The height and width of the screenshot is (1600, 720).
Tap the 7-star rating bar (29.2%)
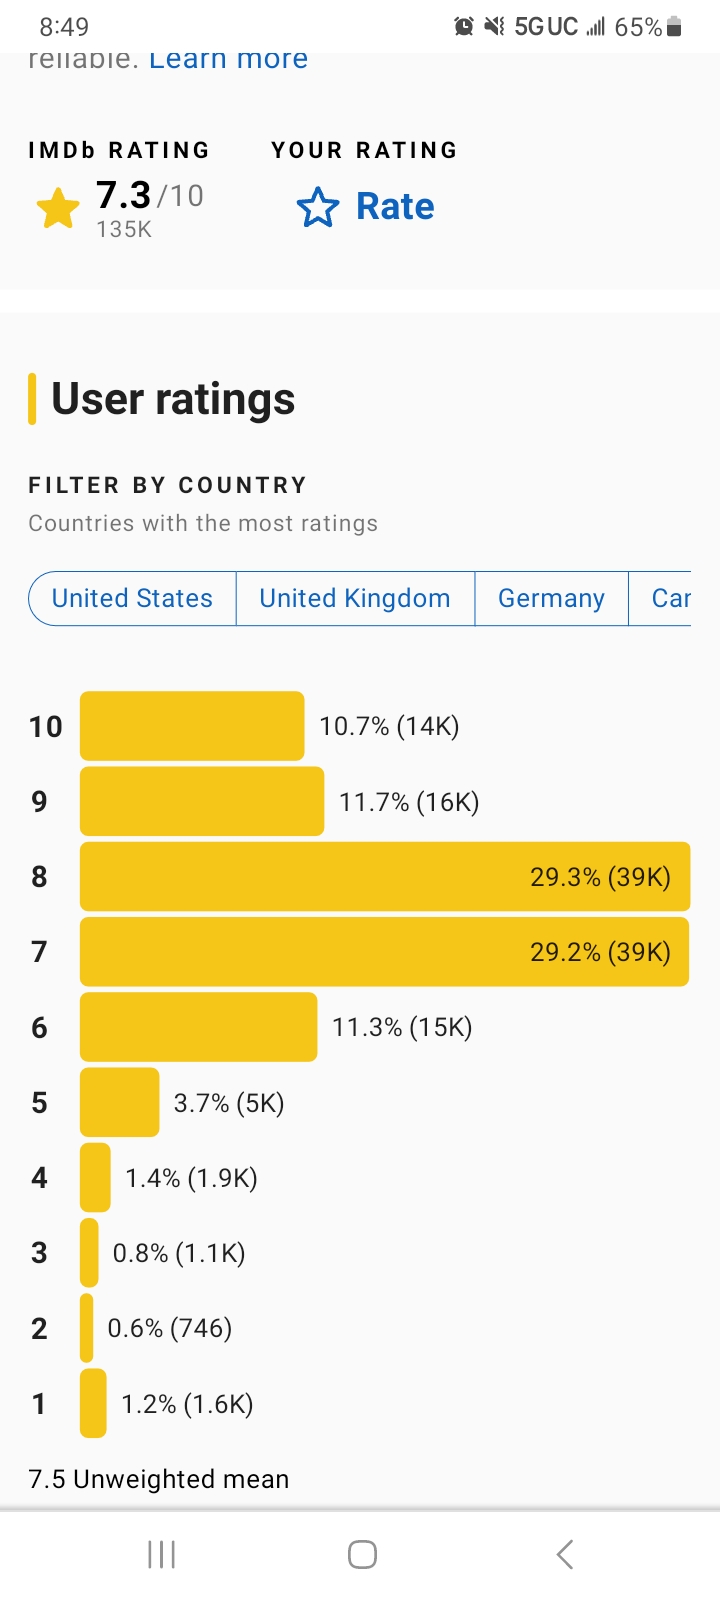pos(384,952)
